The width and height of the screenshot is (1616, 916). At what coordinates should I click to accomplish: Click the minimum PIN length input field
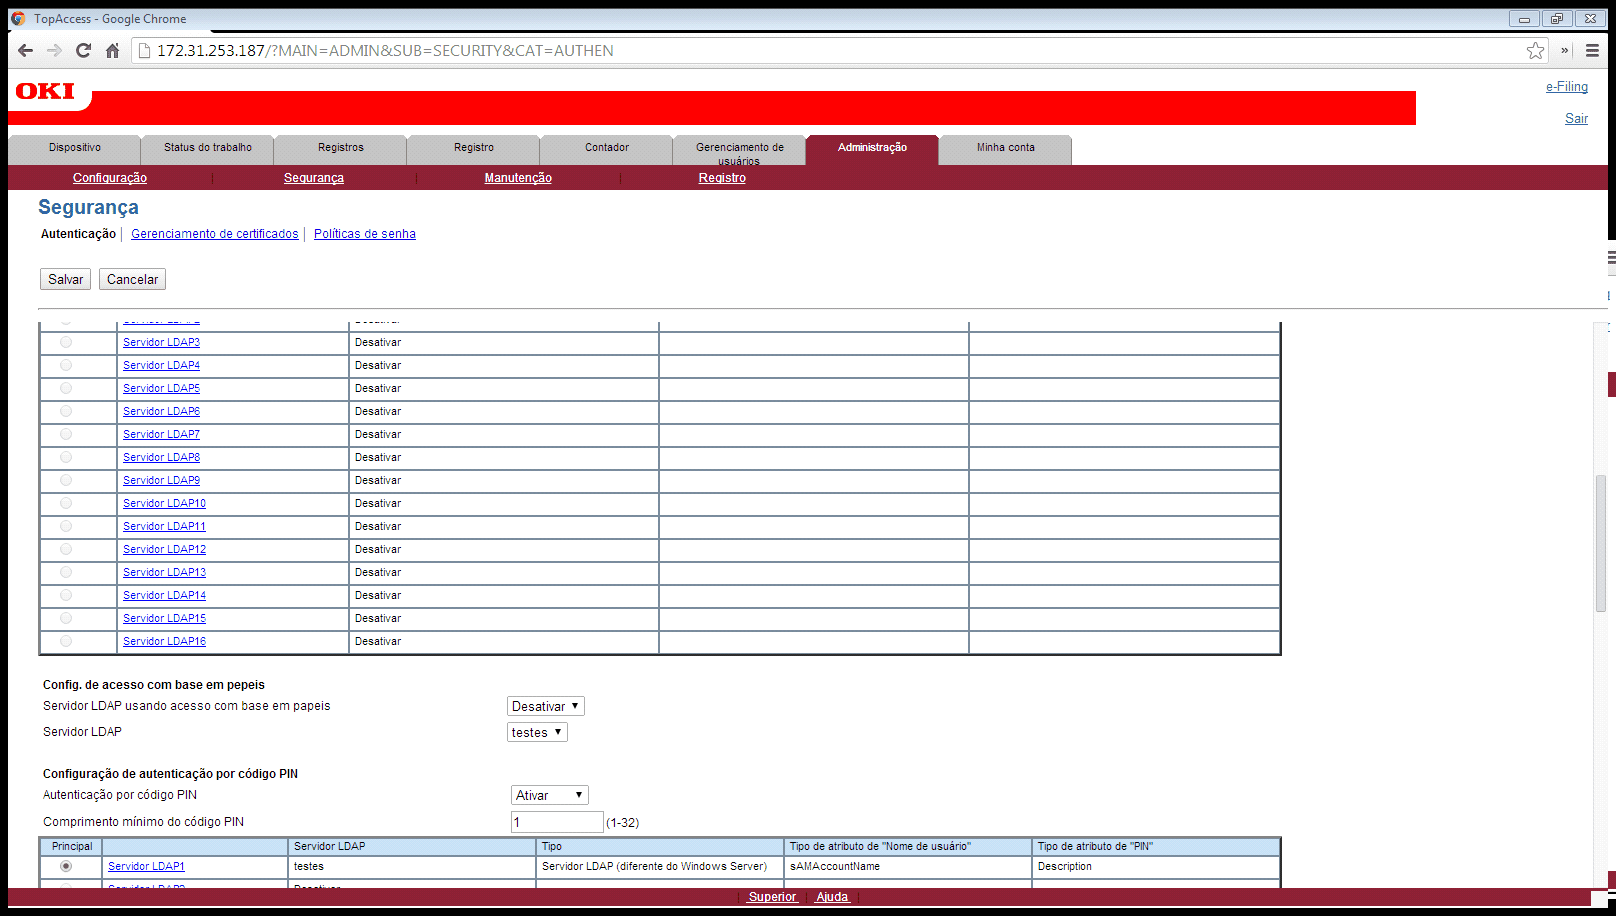[557, 822]
